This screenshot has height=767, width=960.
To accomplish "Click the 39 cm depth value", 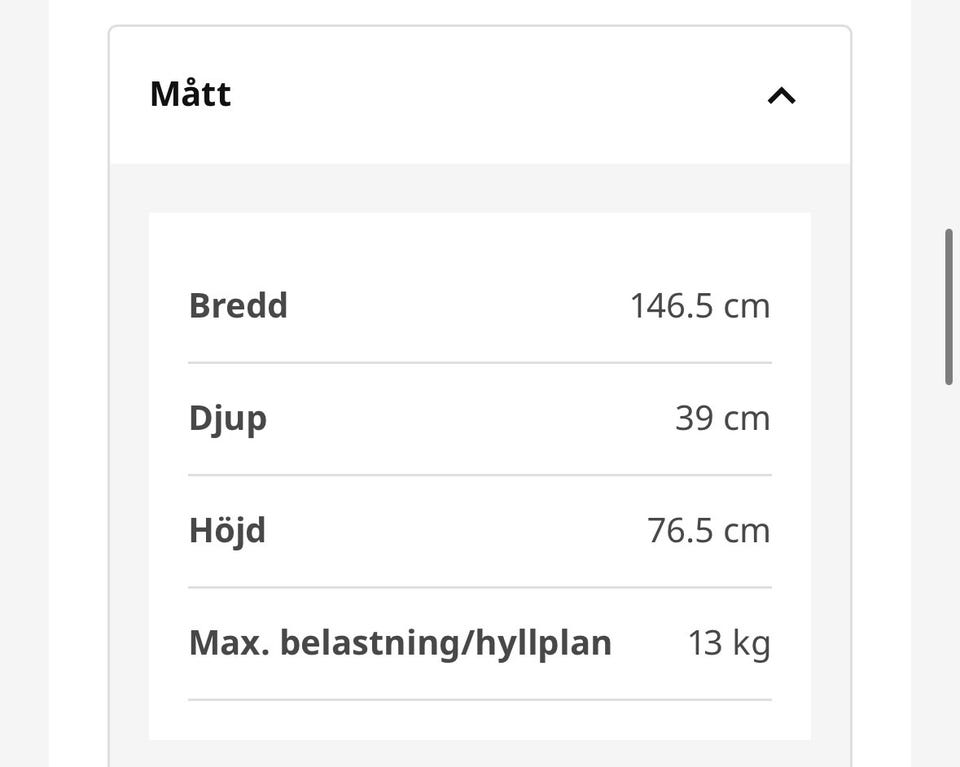I will pos(722,418).
